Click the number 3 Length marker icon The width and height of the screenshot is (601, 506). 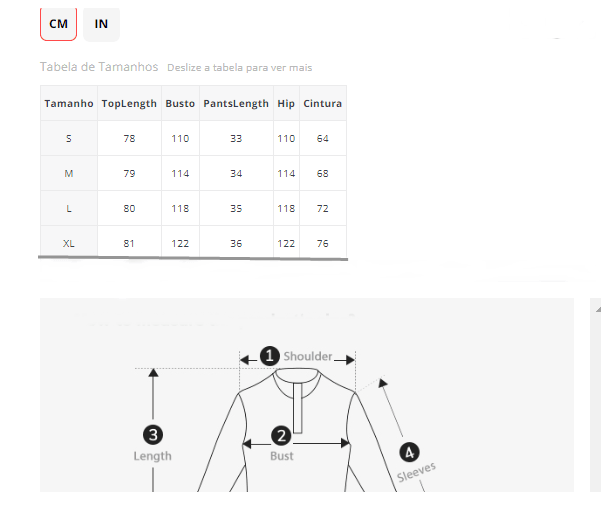153,435
